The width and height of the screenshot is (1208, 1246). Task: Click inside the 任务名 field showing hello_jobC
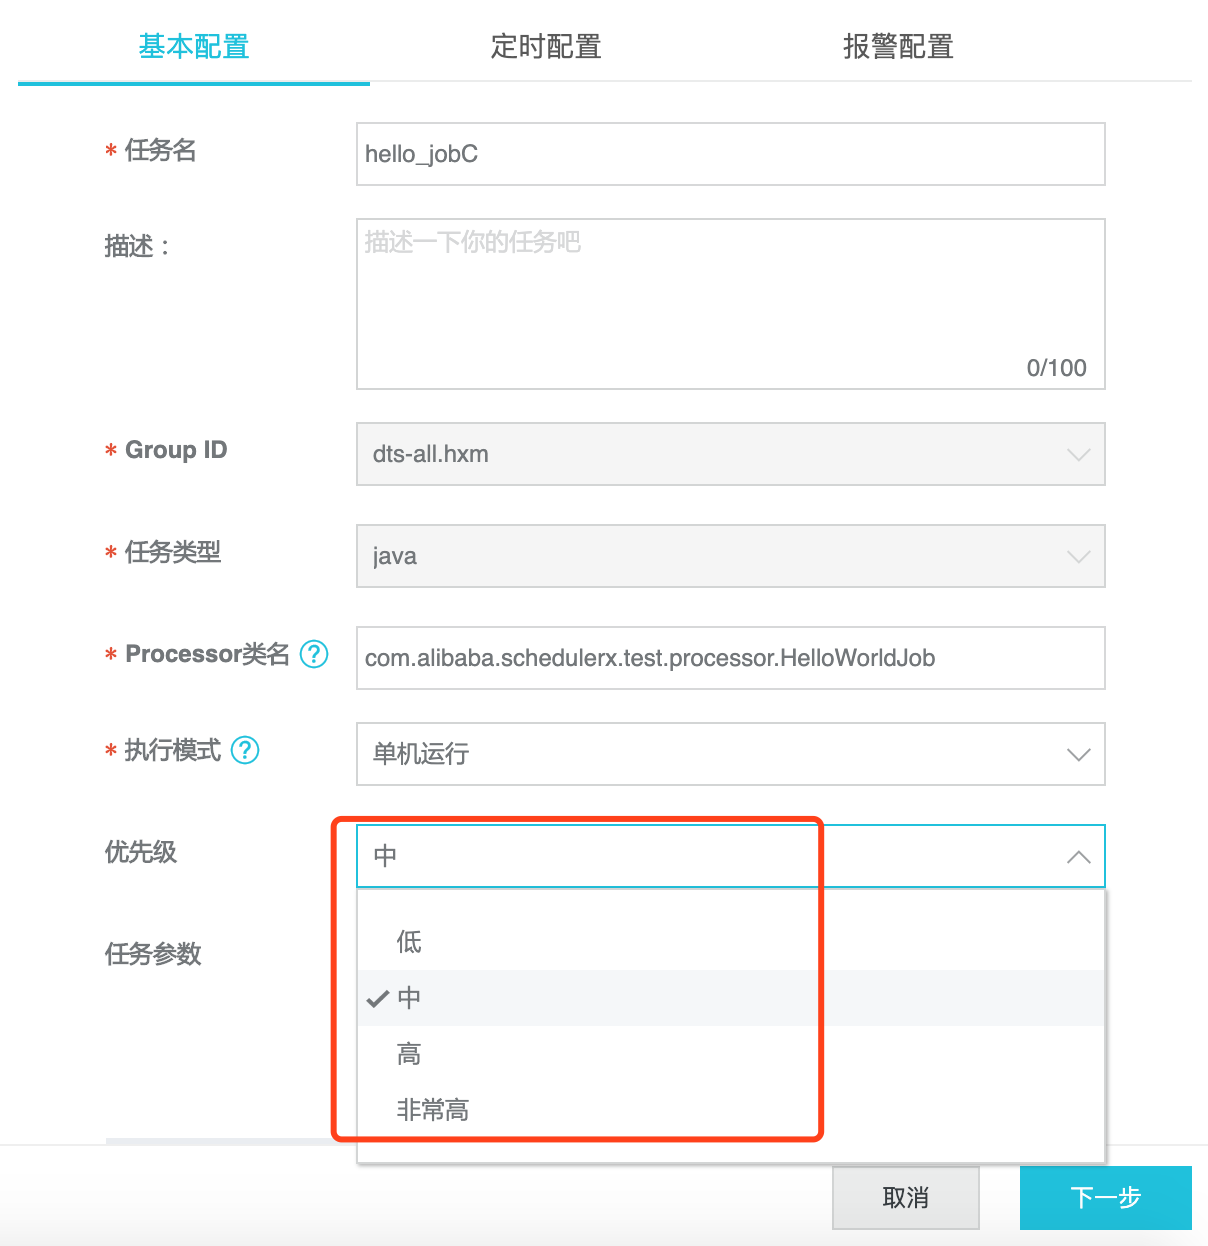coord(730,154)
